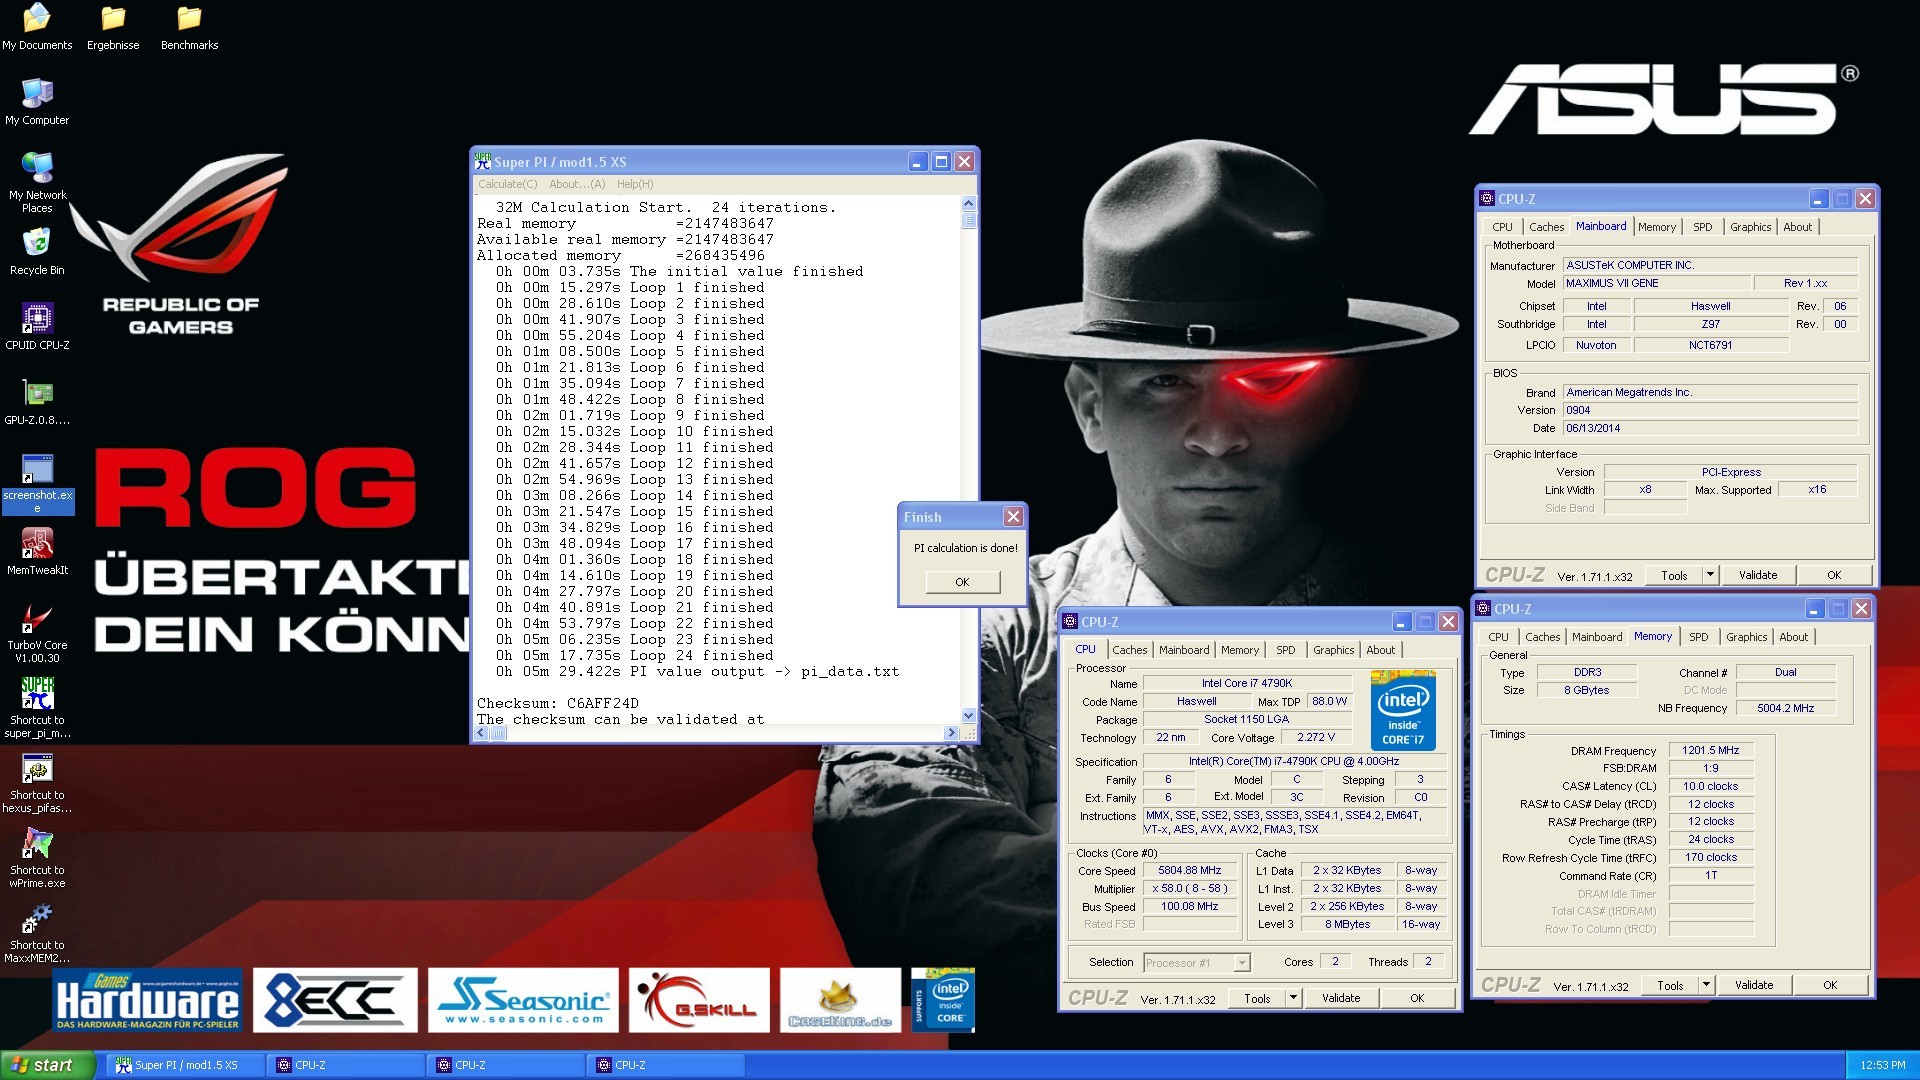Click Validate button in Mainboard window
Viewport: 1920px width, 1080px height.
[x=1758, y=575]
